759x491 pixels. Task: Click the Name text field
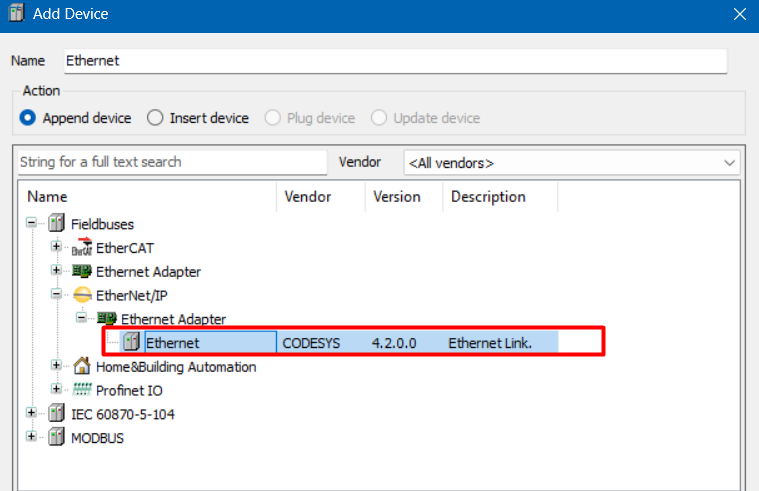tap(394, 61)
